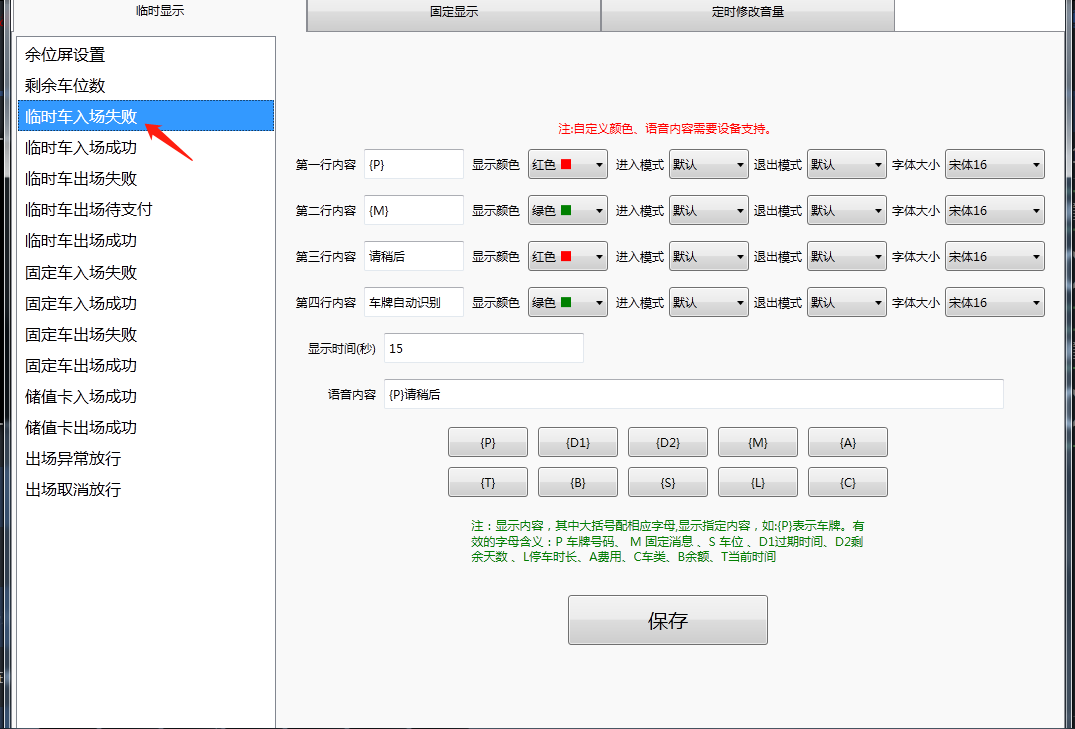Open 显示颜色 dropdown for 第一行内容
This screenshot has height=729, width=1075.
pyautogui.click(x=568, y=165)
